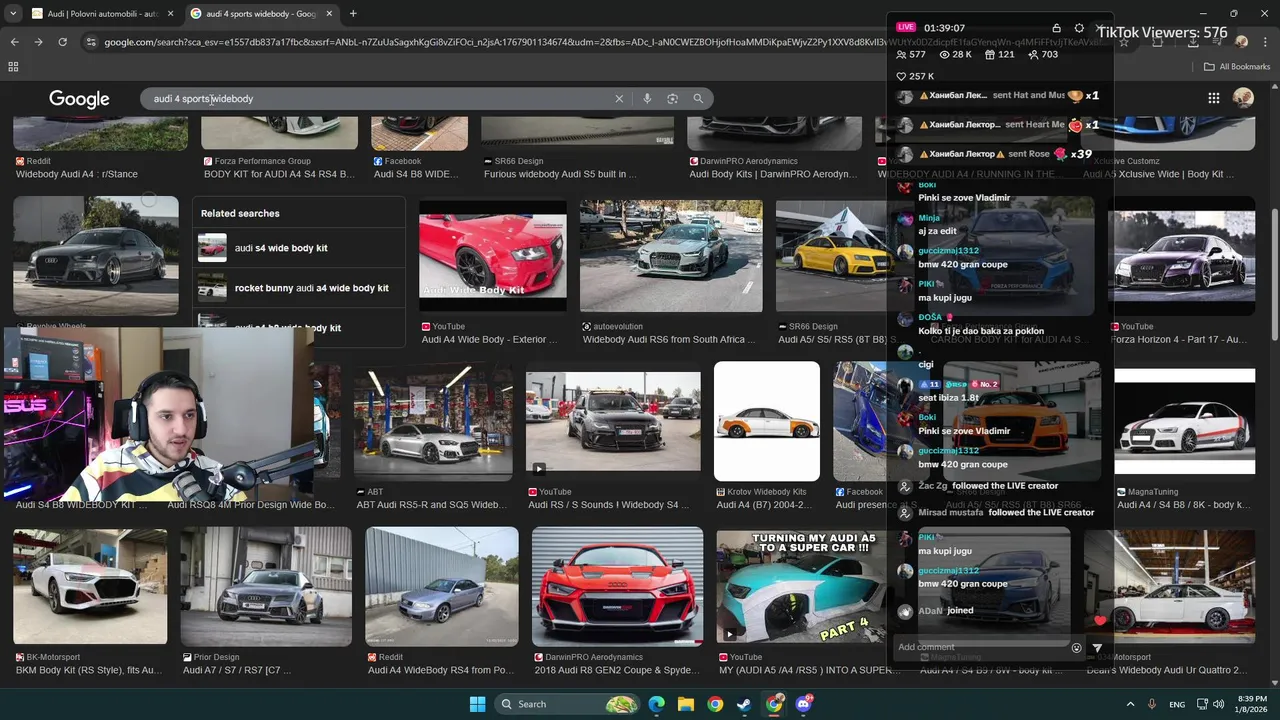Viewport: 1280px width, 720px height.
Task: Click the TikTok floating red heart icon
Action: [x=1101, y=620]
